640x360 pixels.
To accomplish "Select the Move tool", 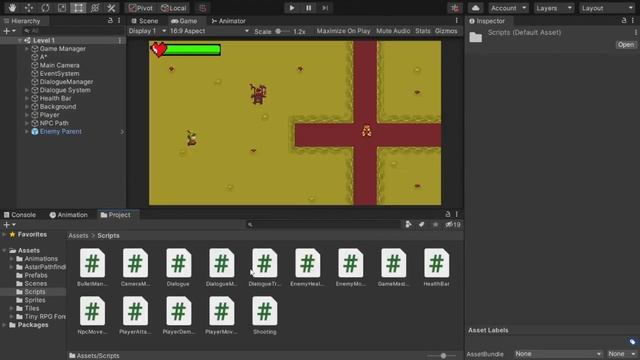I will pos(29,8).
